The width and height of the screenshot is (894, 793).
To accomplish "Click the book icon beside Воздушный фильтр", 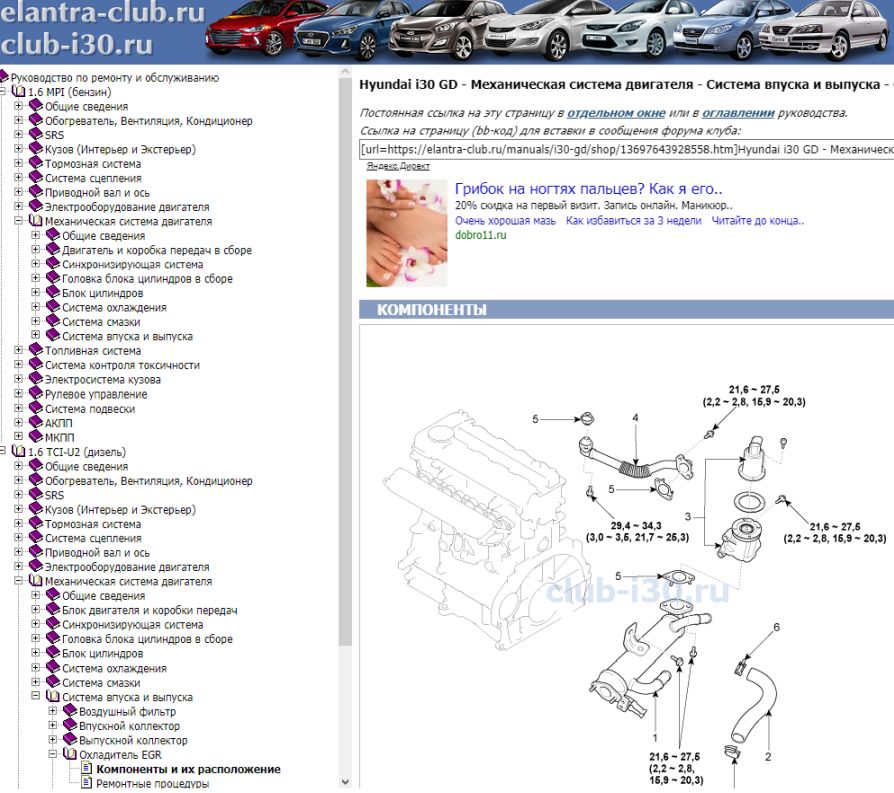I will [70, 712].
